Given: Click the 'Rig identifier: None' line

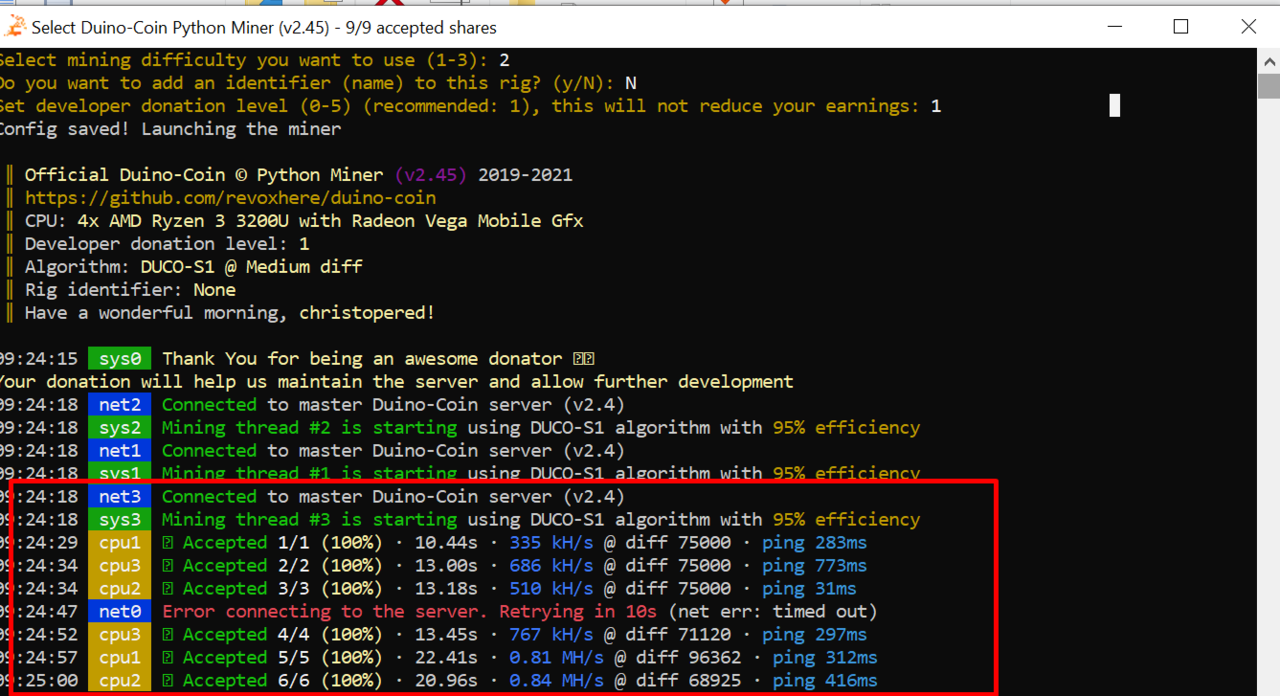Looking at the screenshot, I should 130,290.
